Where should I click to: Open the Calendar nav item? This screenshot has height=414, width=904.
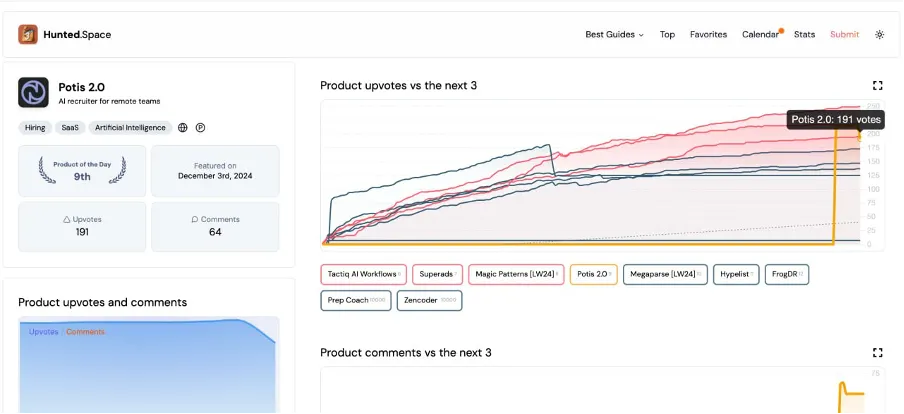[760, 35]
